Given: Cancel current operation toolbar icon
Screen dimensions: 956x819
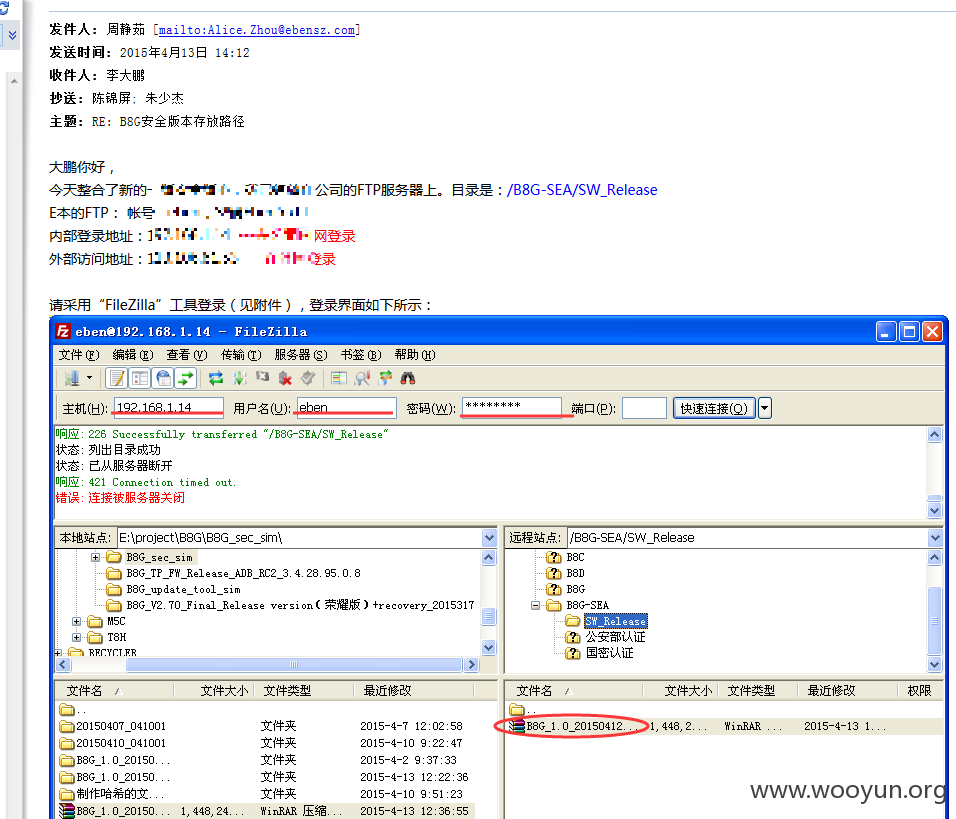Looking at the screenshot, I should pyautogui.click(x=262, y=378).
